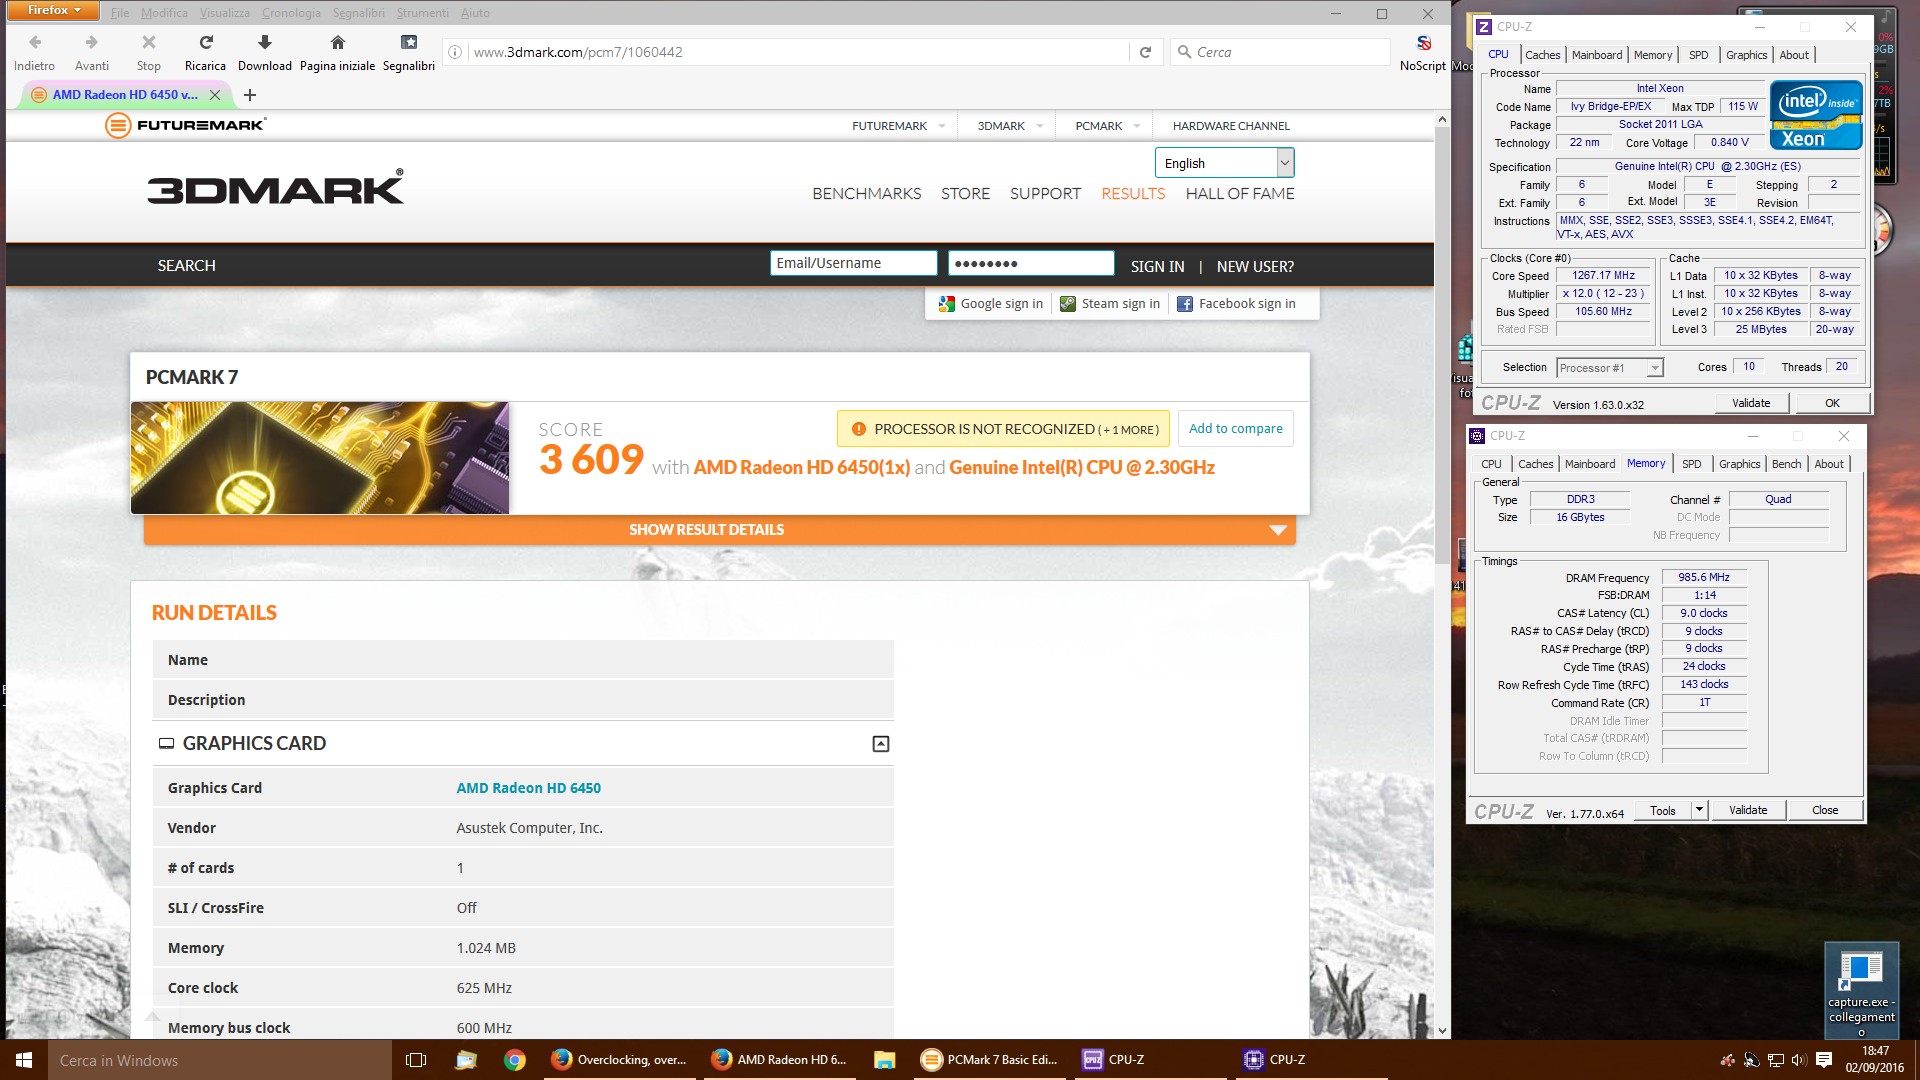This screenshot has width=1920, height=1080.
Task: Open Caches tab in upper CPU-Z window
Action: tap(1542, 55)
